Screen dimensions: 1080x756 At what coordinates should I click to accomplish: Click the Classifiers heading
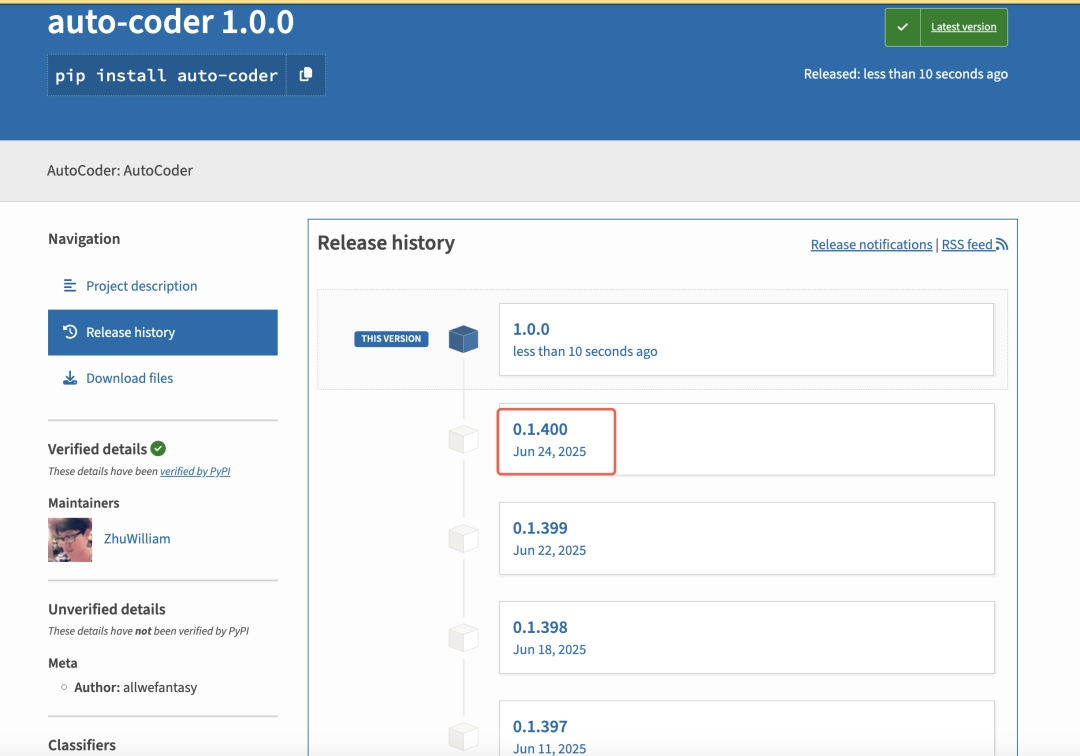[82, 745]
